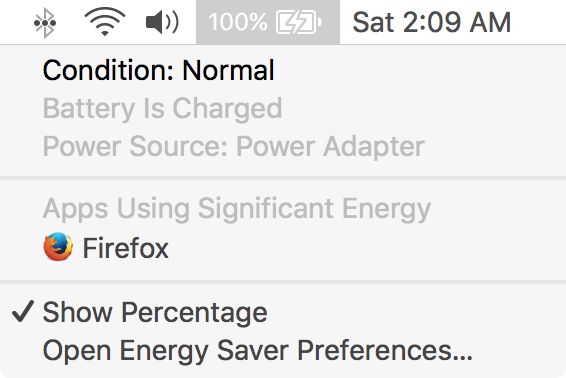The image size is (566, 378).
Task: Open the Sat 2:09 AM clock menu
Action: pos(431,22)
